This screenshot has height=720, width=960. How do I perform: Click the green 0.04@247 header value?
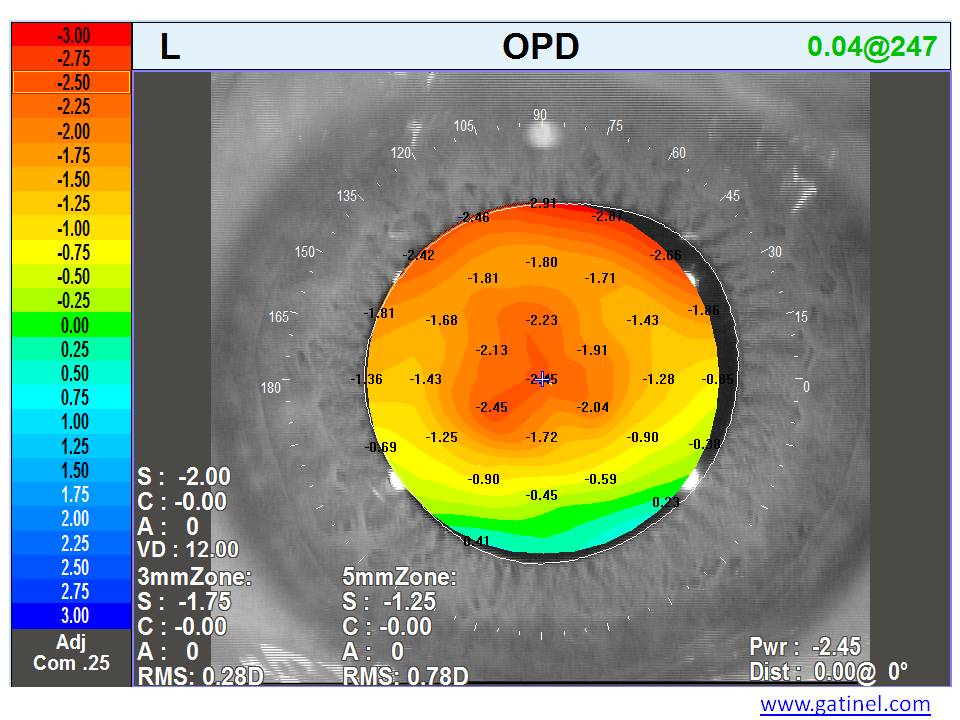tap(871, 47)
